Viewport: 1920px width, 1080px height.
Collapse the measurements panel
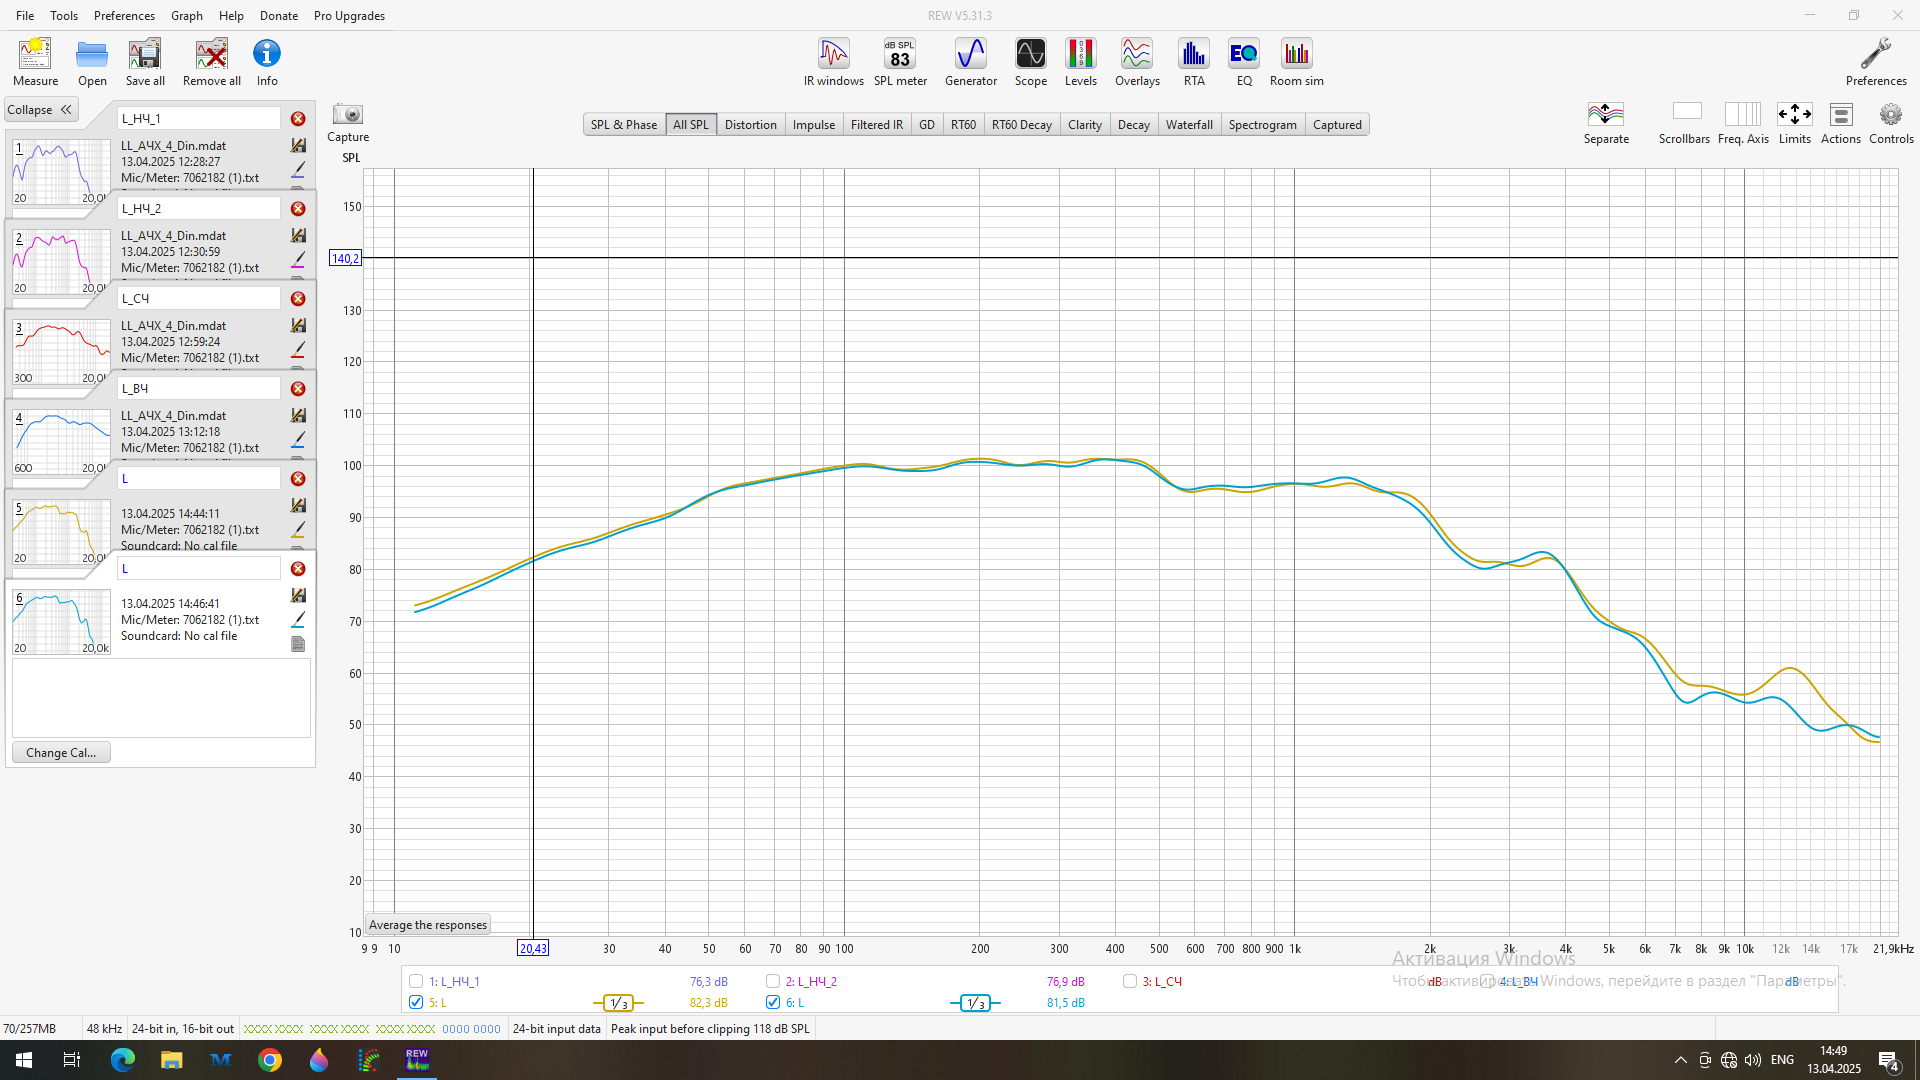tap(40, 110)
